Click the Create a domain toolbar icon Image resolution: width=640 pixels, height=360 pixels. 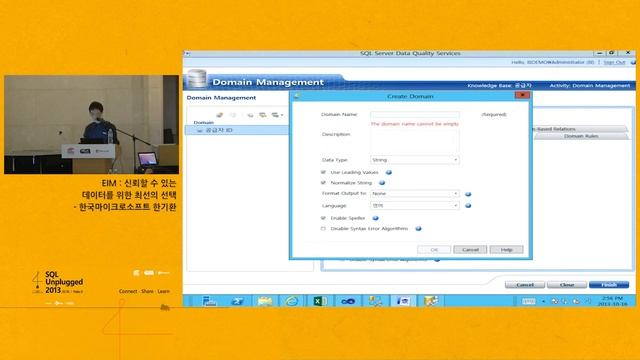(220, 115)
